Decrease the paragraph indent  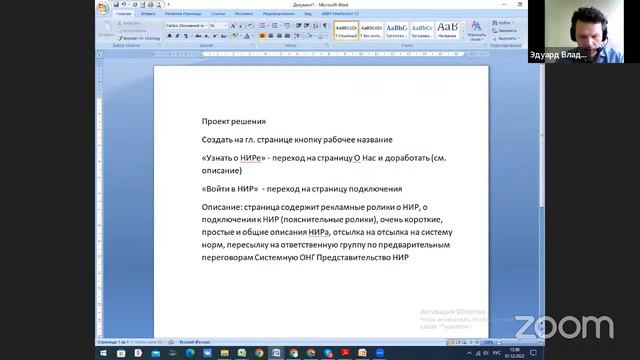coord(299,26)
